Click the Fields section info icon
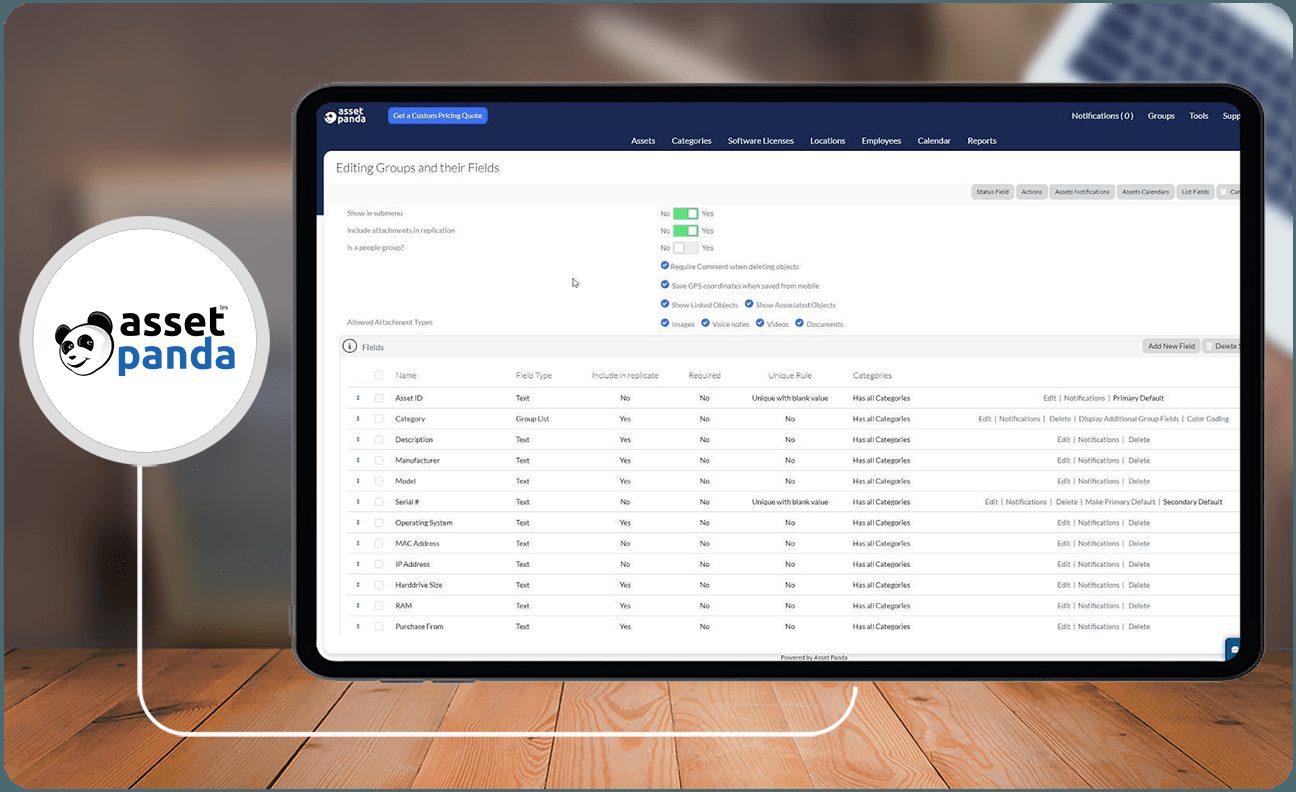Image resolution: width=1296 pixels, height=792 pixels. [x=350, y=346]
